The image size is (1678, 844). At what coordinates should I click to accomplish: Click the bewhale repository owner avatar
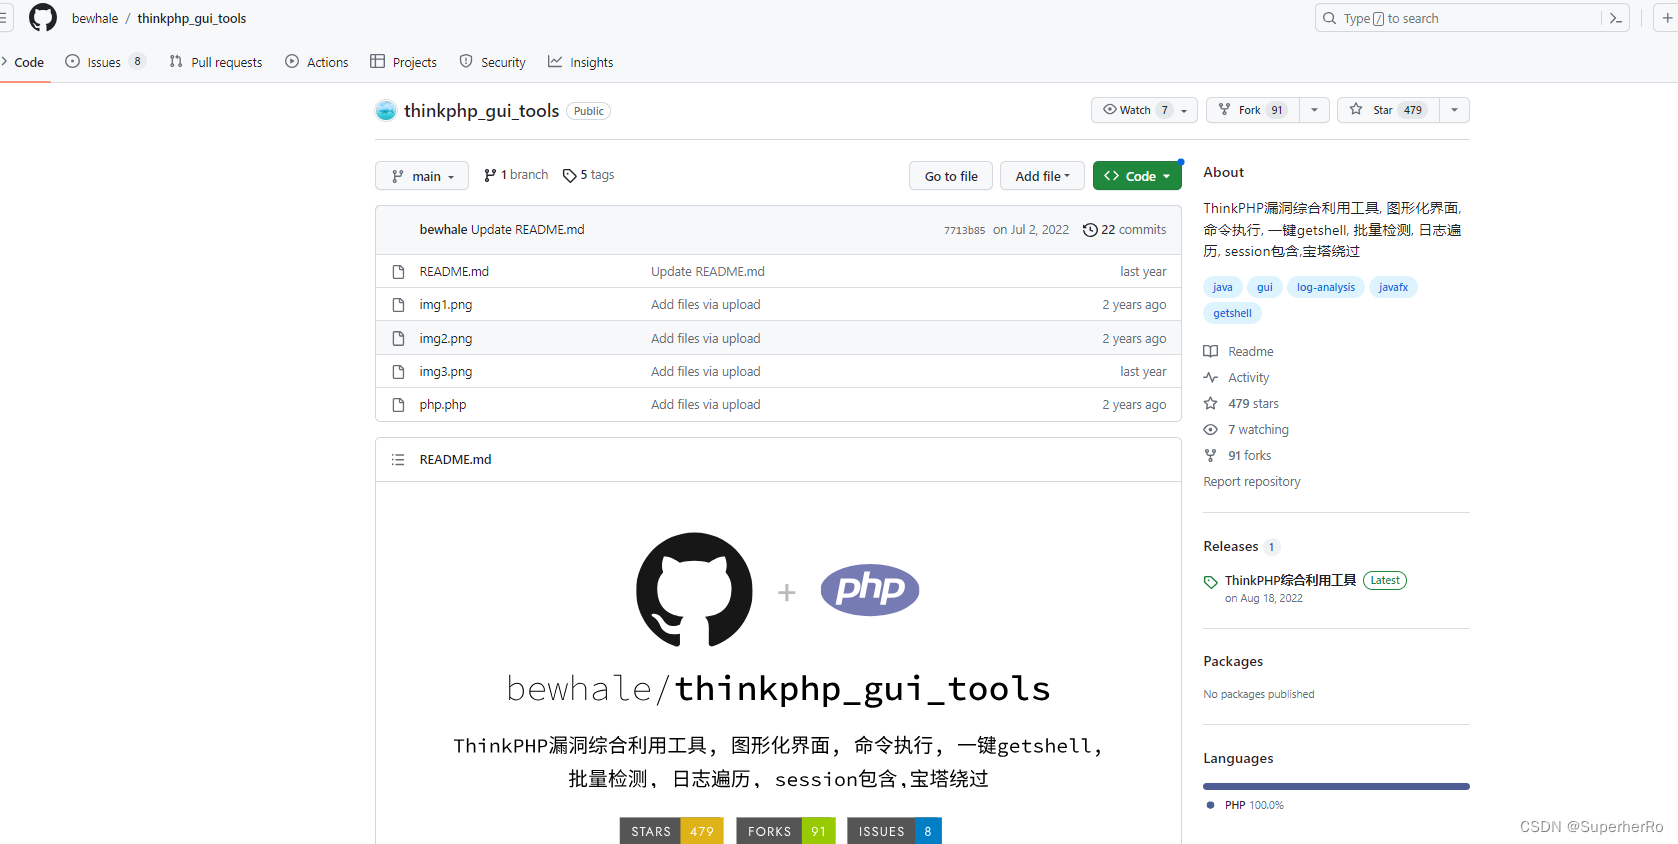coord(386,111)
